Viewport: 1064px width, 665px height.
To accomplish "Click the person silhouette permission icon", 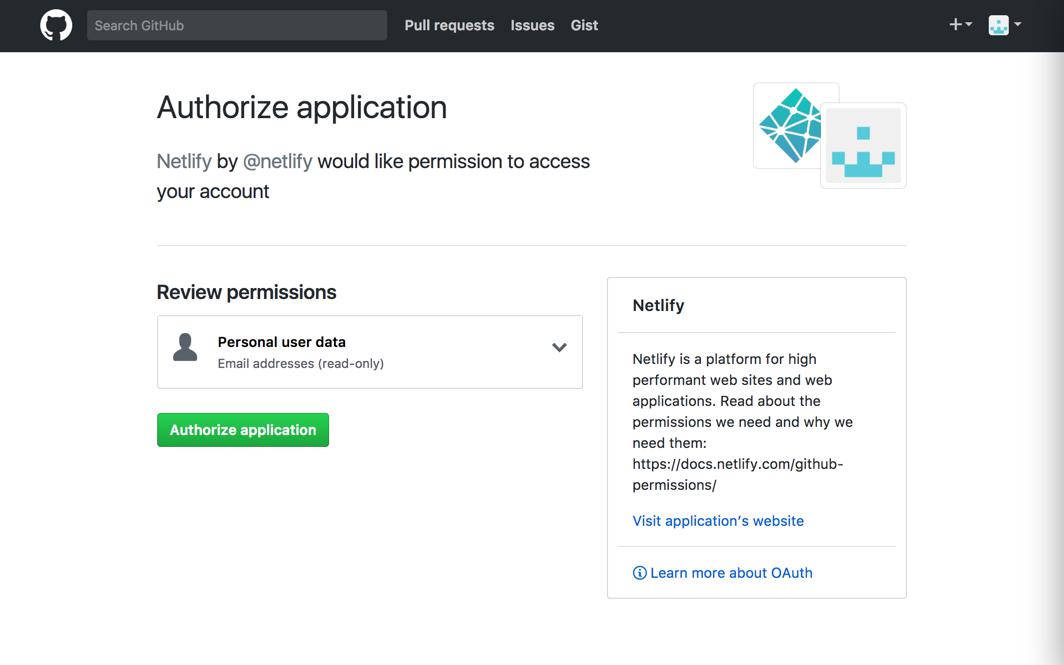I will [x=185, y=348].
